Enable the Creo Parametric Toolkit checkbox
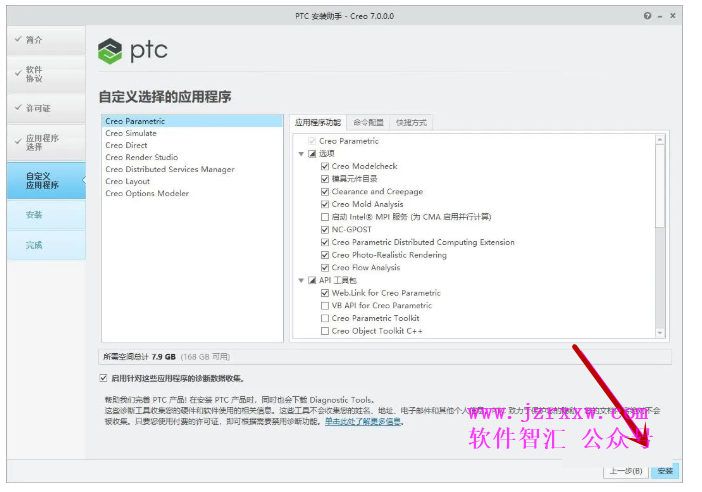 [325, 318]
